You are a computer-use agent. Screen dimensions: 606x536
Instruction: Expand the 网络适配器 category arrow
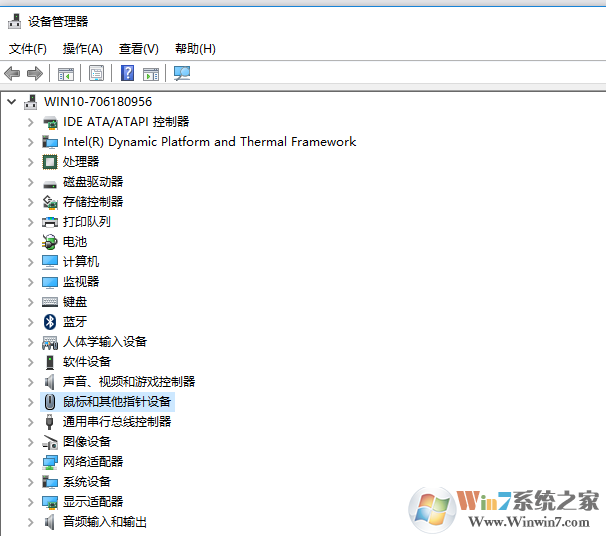[x=31, y=462]
